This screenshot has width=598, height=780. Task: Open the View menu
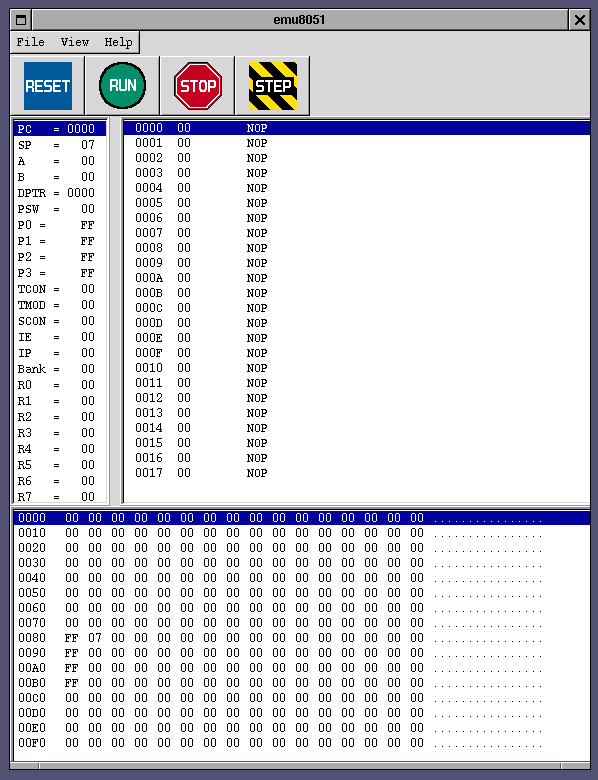[75, 42]
